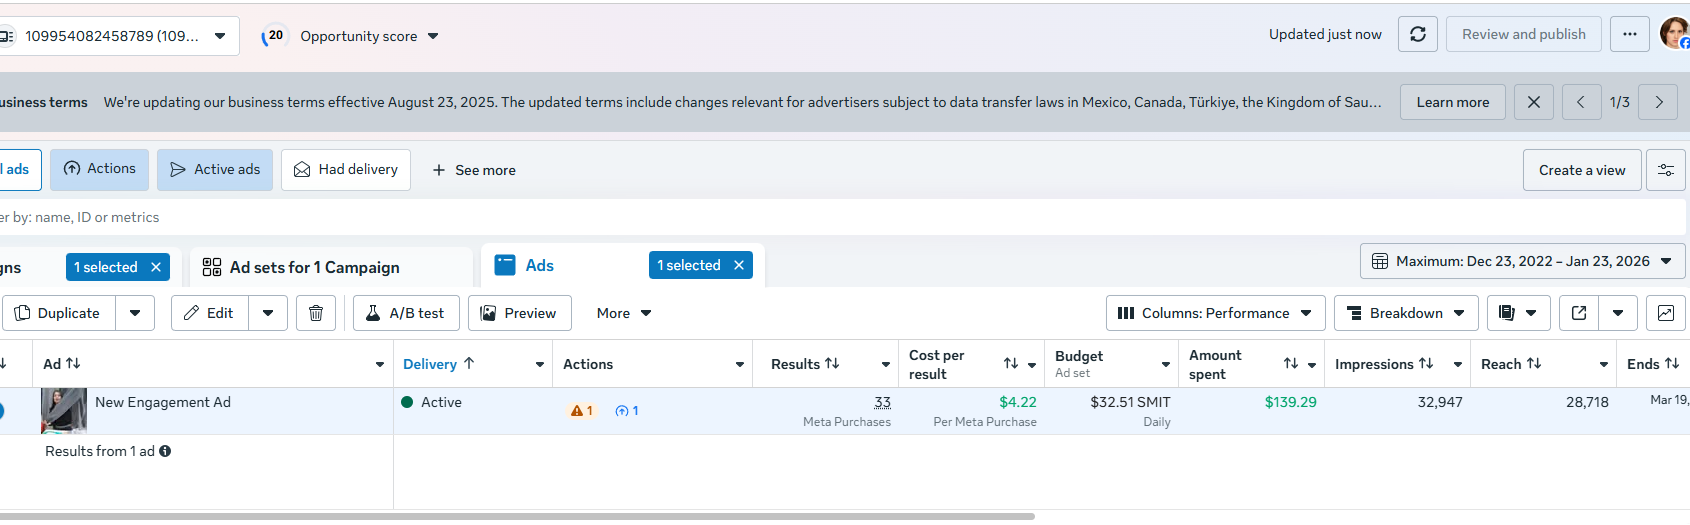
Task: Select the Active ads filter tab
Action: pos(215,170)
